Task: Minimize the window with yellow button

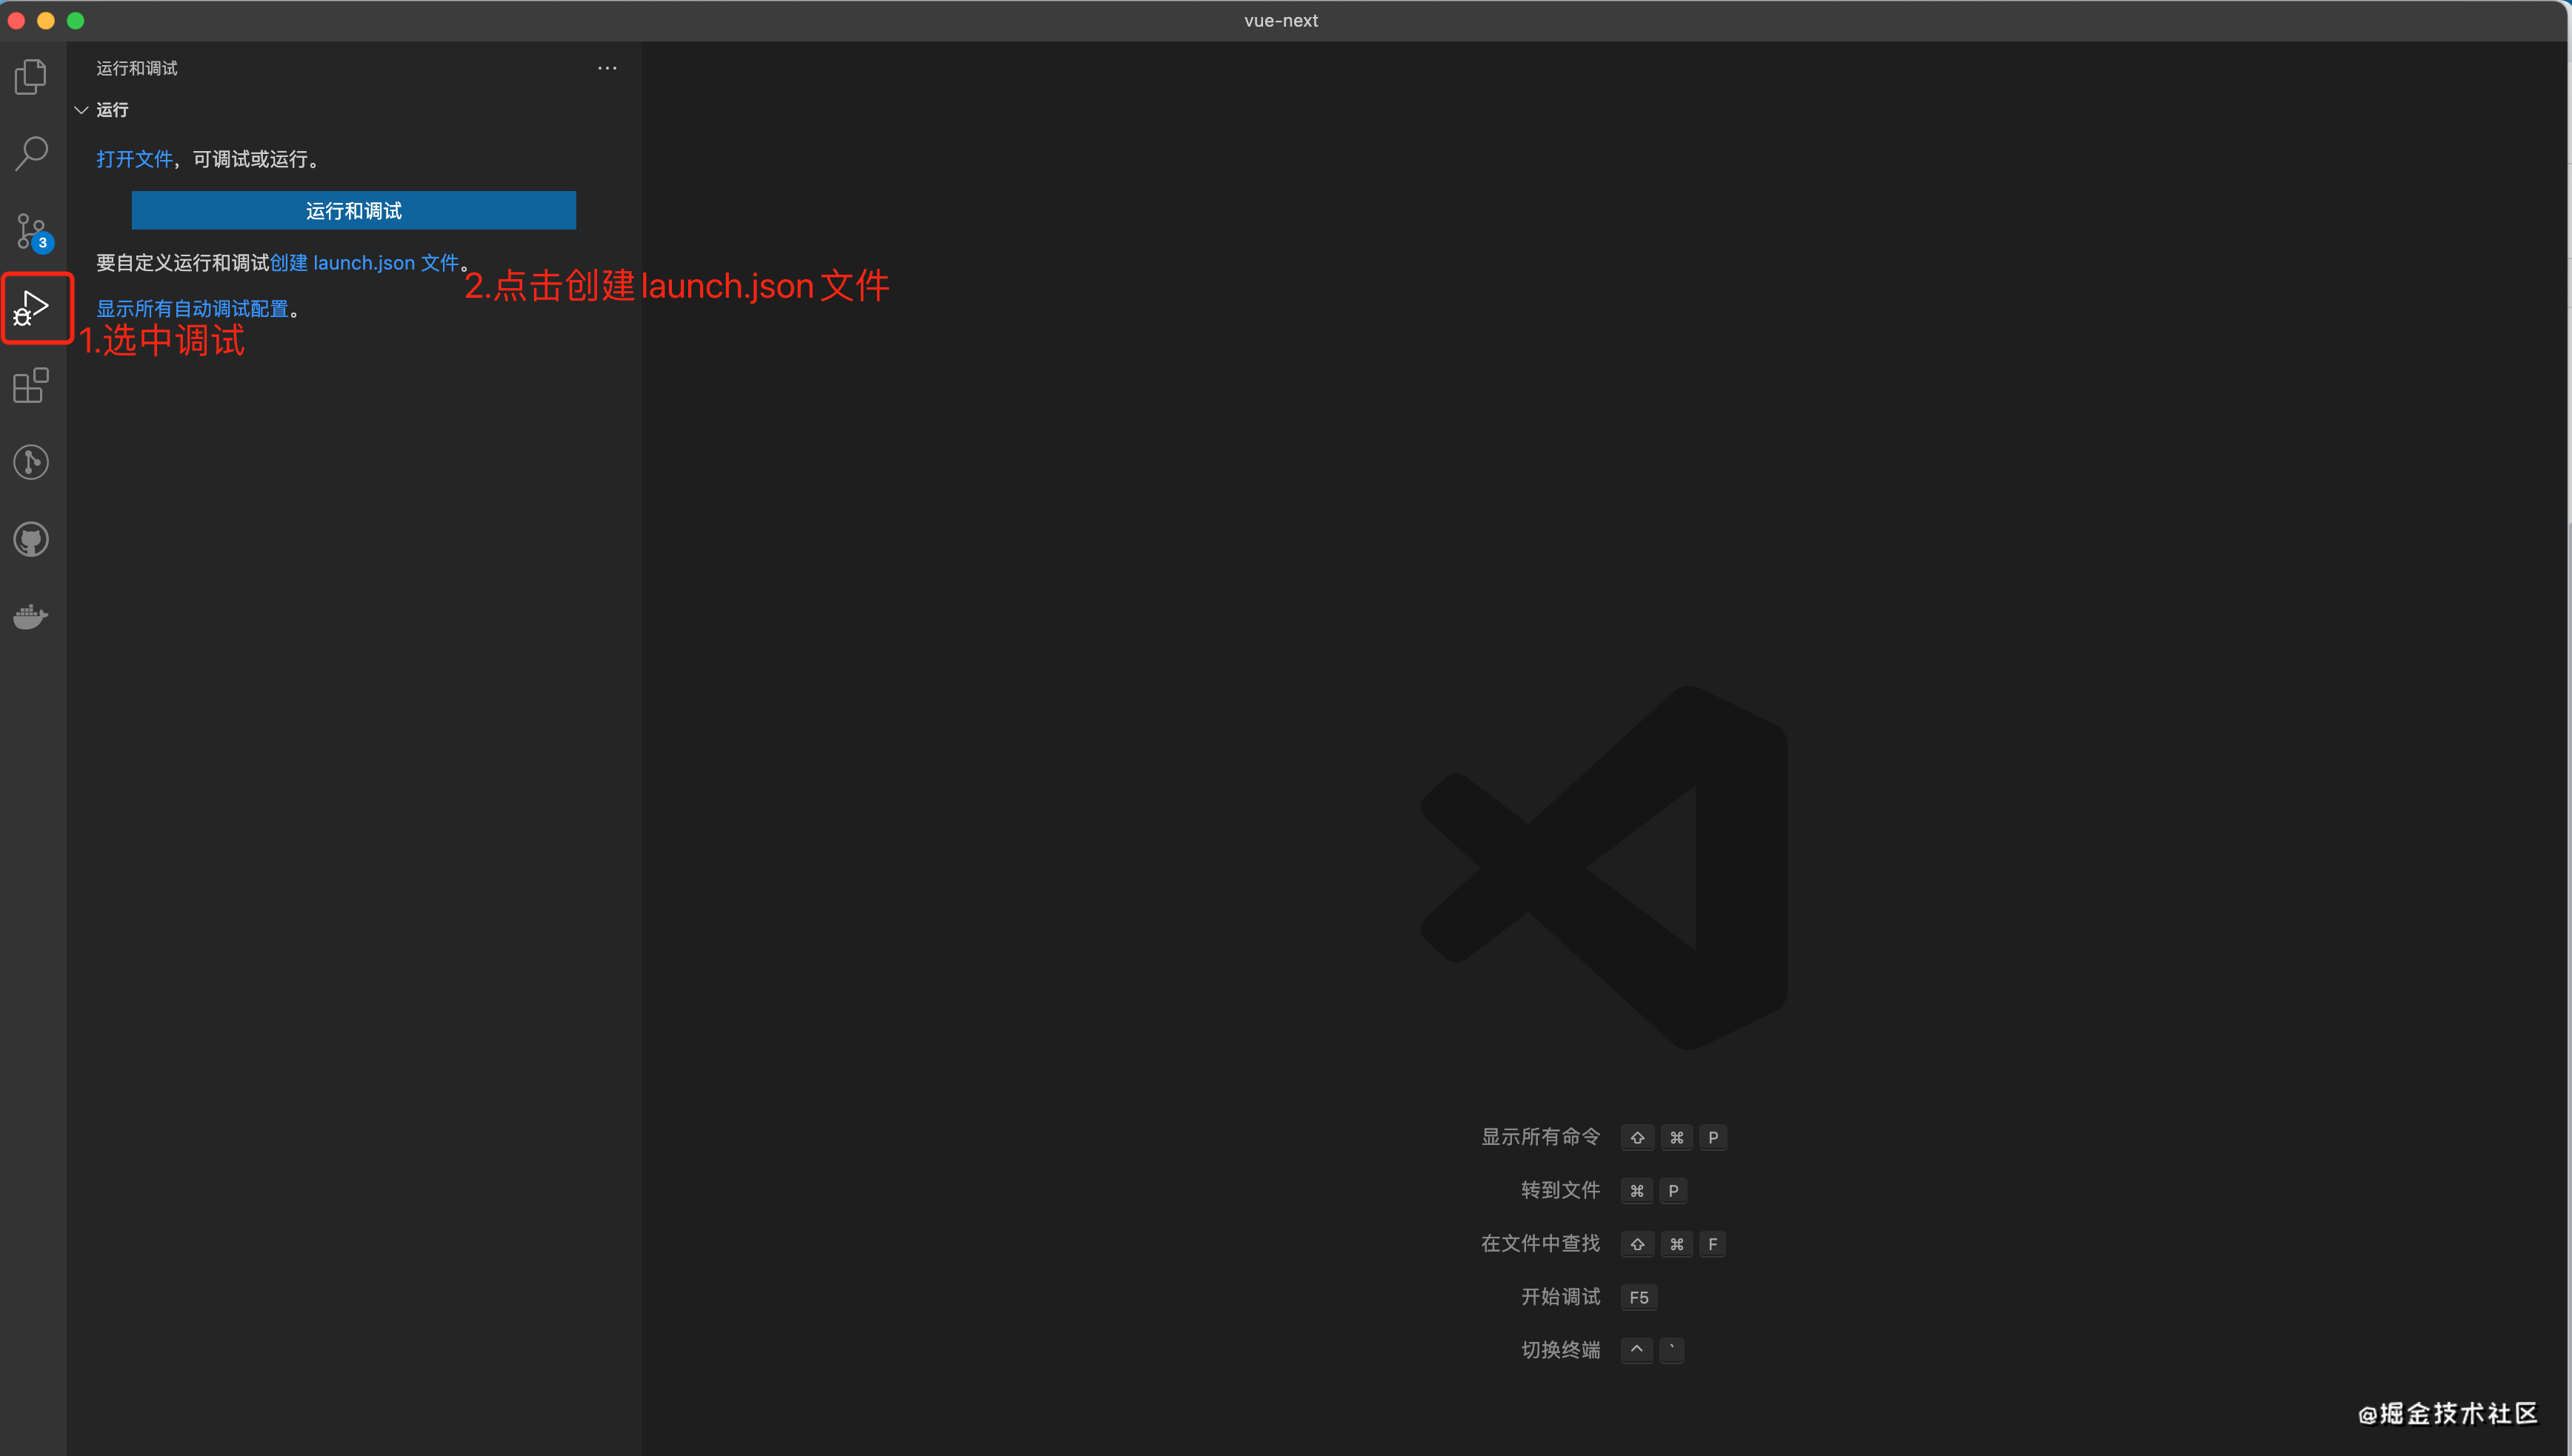Action: pyautogui.click(x=46, y=20)
